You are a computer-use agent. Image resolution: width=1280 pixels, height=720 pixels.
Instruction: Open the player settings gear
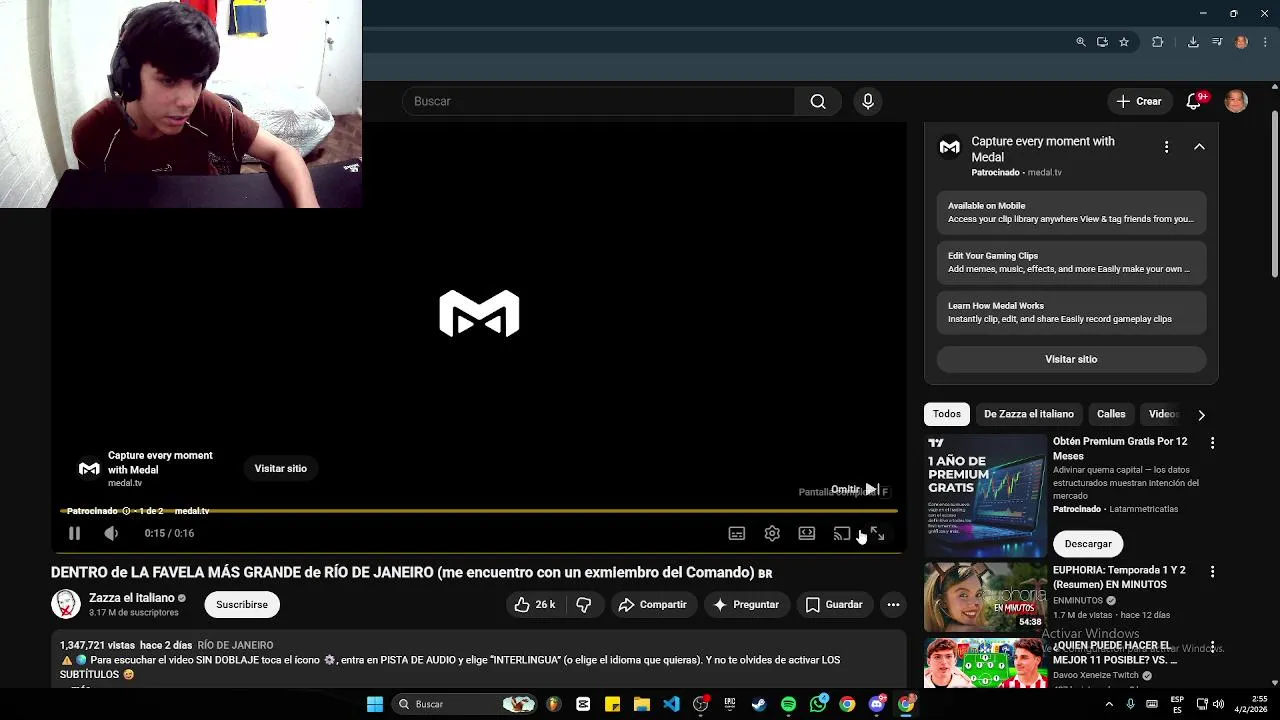point(772,534)
